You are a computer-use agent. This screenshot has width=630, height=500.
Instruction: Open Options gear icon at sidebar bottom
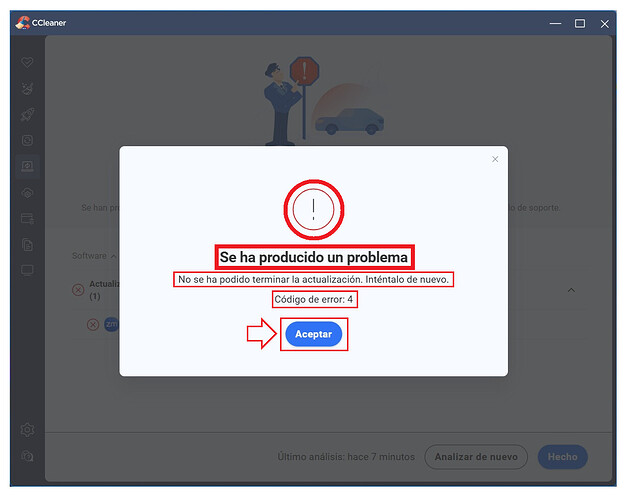pos(27,430)
